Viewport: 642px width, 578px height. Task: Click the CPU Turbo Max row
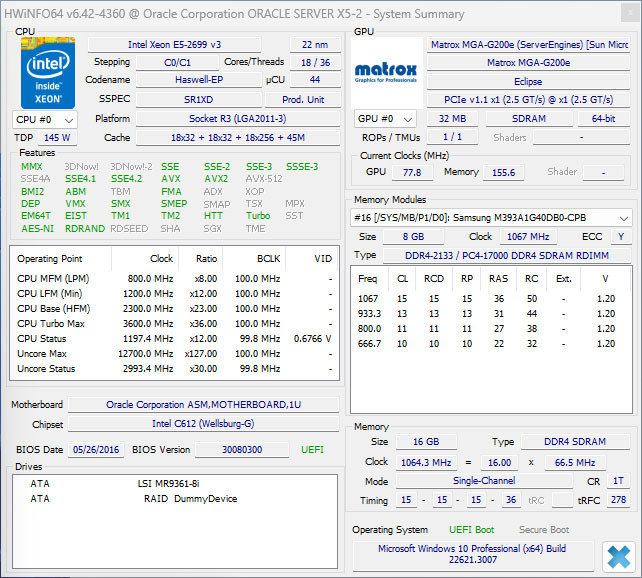coord(174,324)
